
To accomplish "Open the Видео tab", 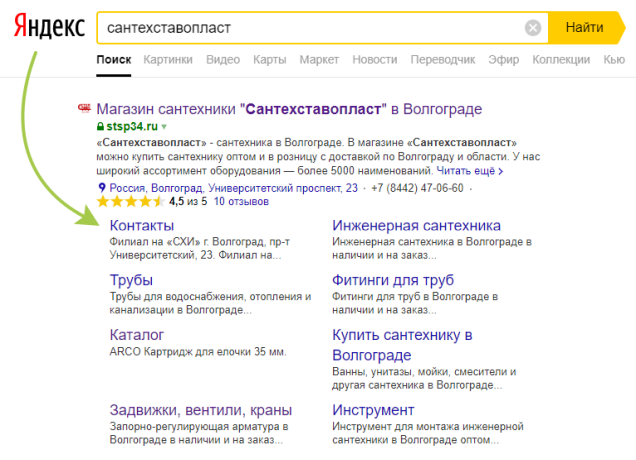I will coord(223,60).
